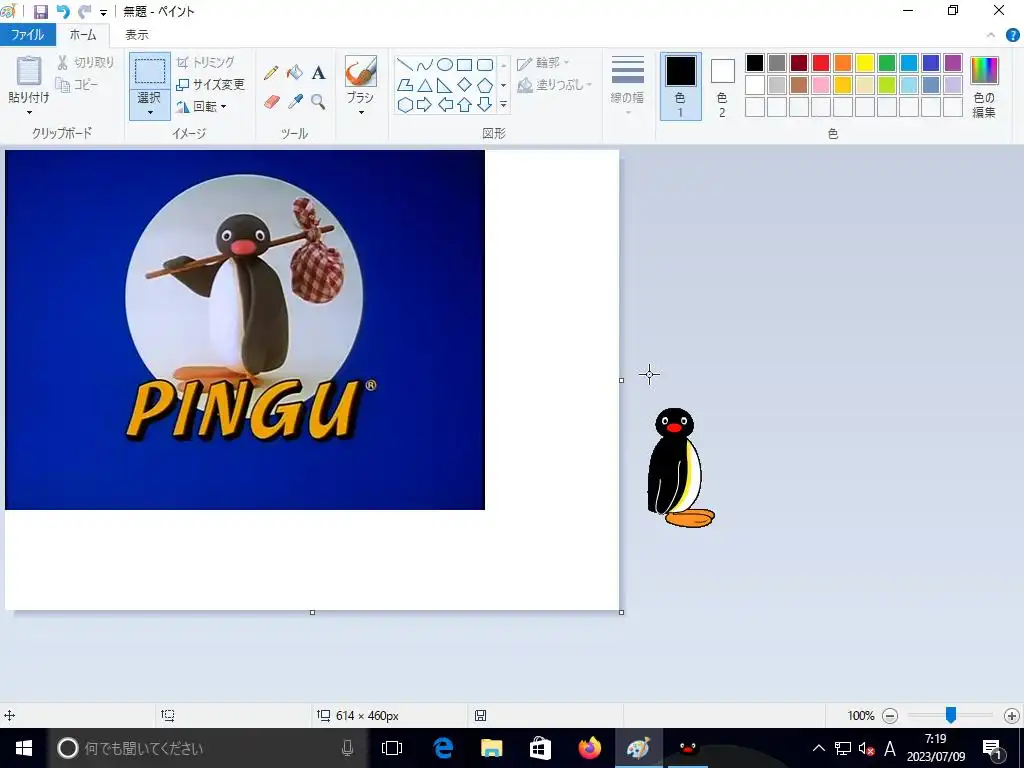Select the Pencil tool

tap(271, 72)
